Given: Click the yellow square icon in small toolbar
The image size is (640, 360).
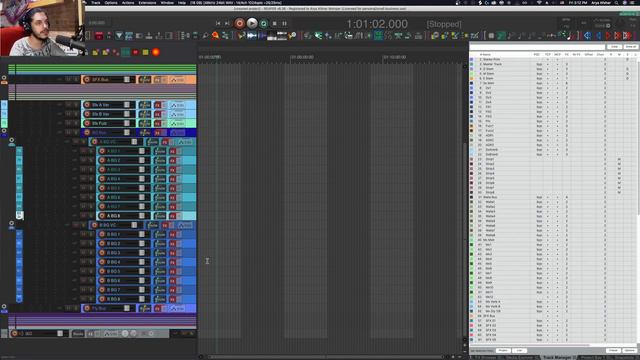Looking at the screenshot, I should tap(145, 52).
